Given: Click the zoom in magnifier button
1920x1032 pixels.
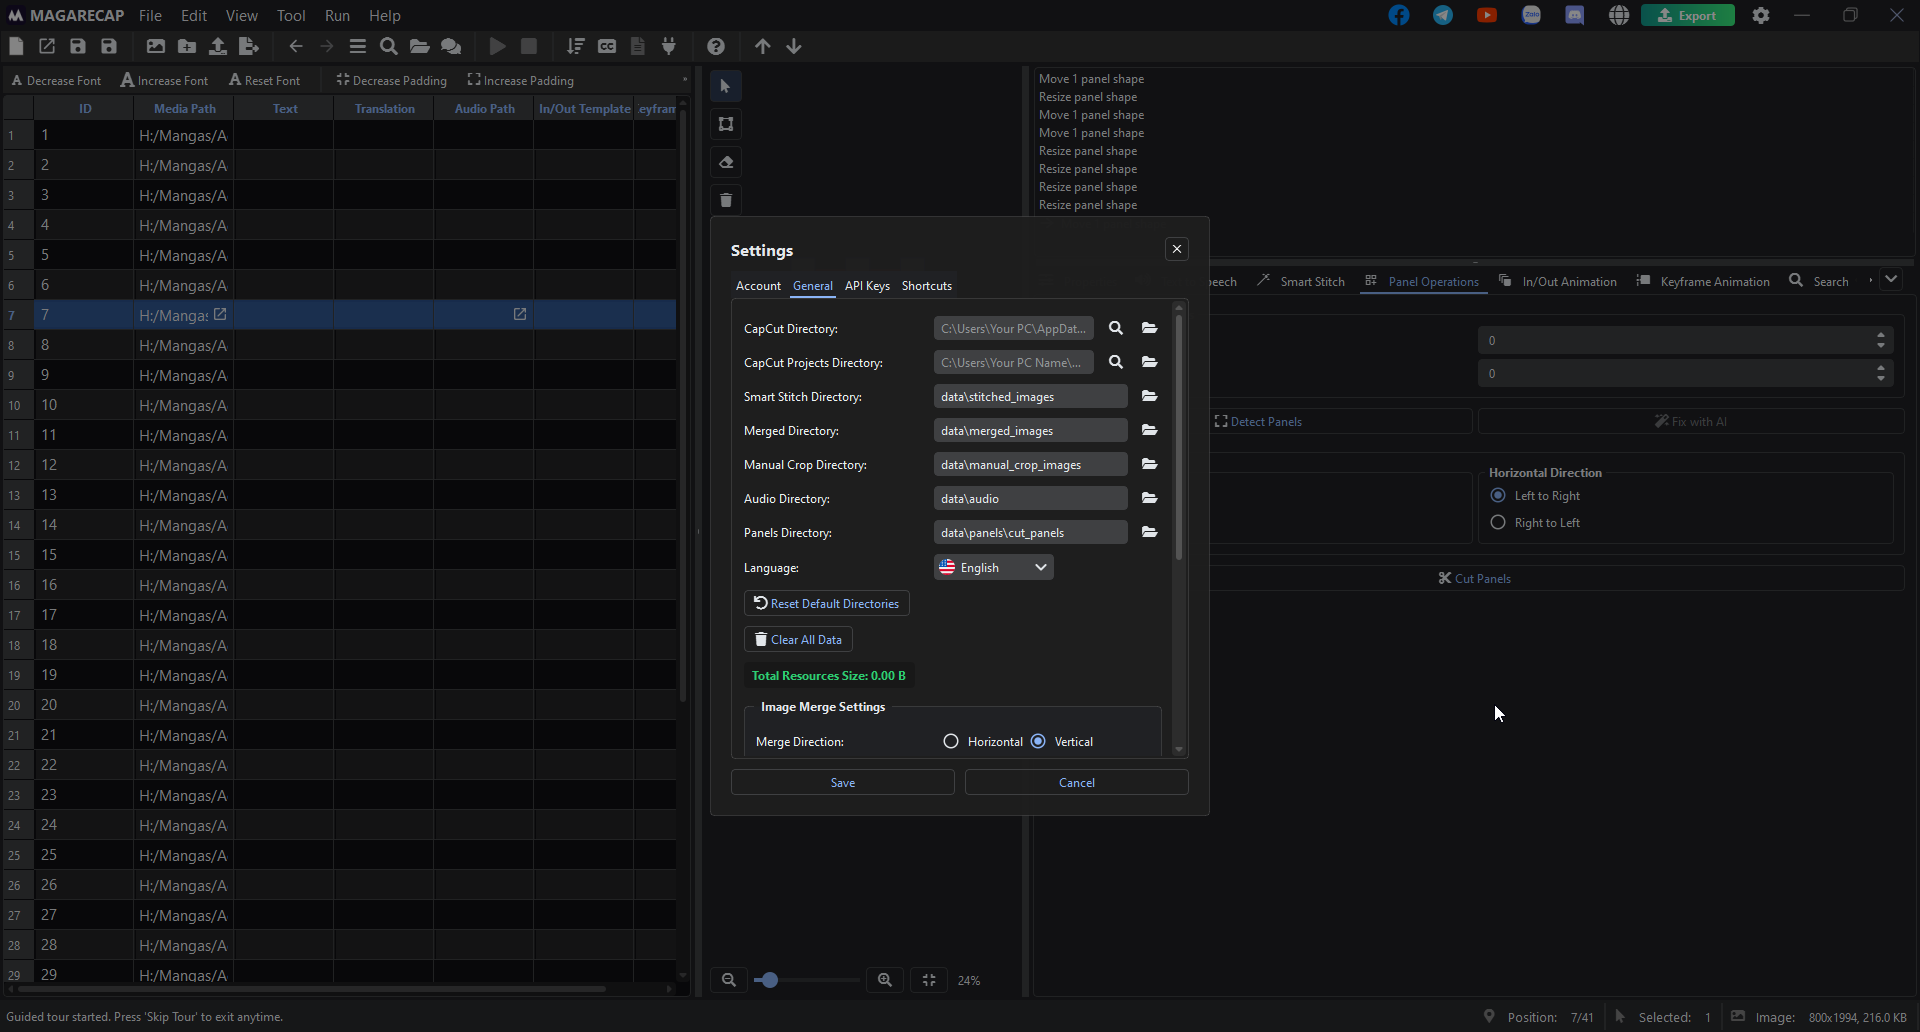Looking at the screenshot, I should pyautogui.click(x=885, y=980).
